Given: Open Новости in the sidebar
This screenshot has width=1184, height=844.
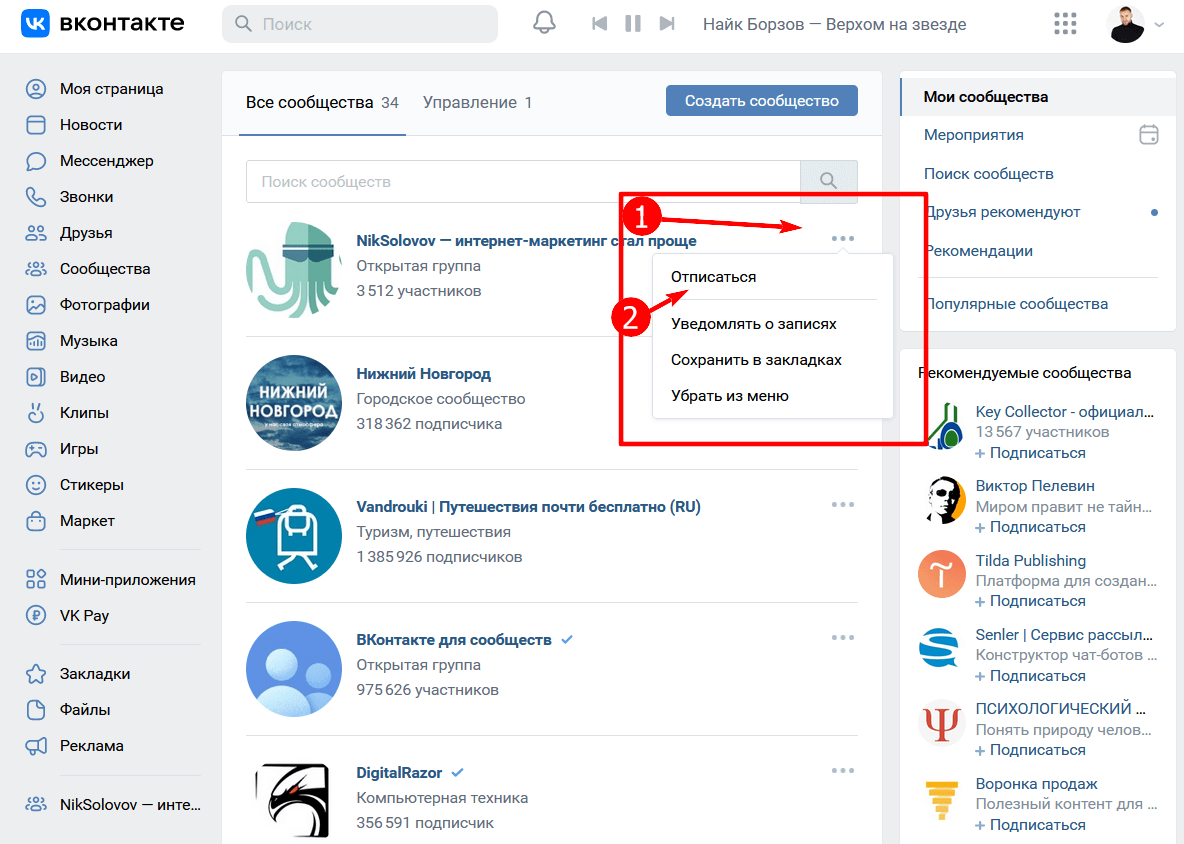Looking at the screenshot, I should [91, 125].
